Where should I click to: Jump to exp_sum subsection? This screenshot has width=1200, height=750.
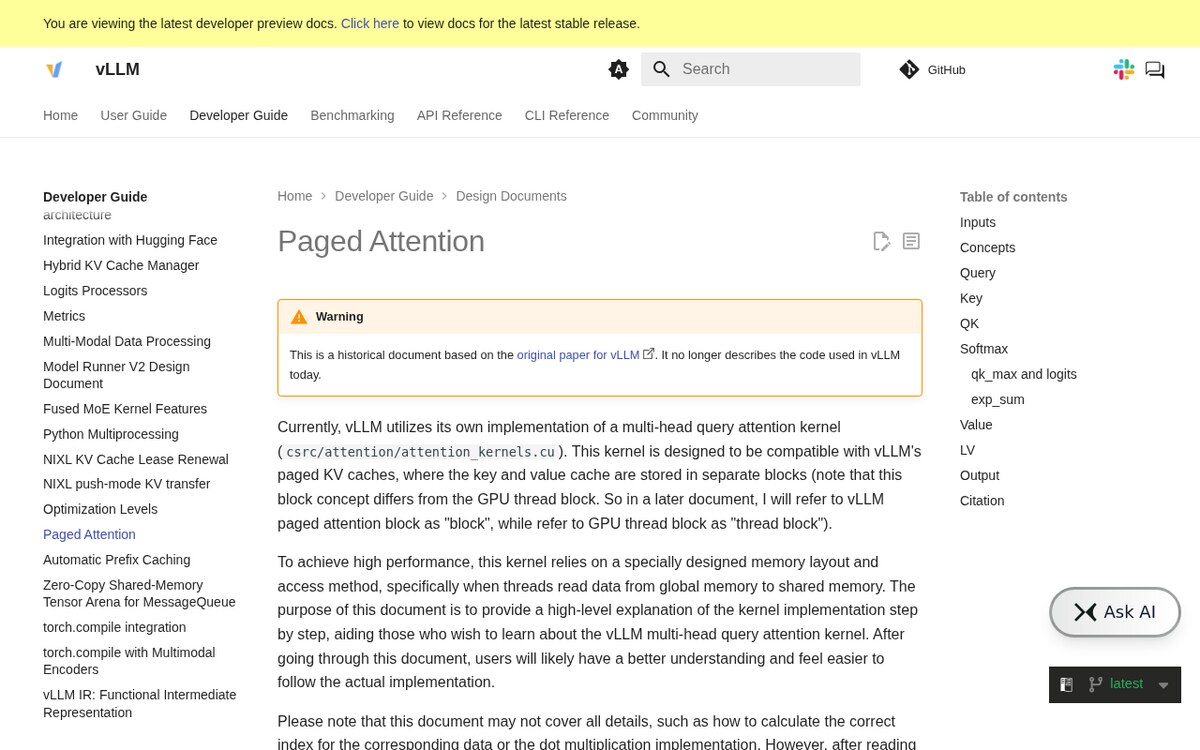pos(998,399)
